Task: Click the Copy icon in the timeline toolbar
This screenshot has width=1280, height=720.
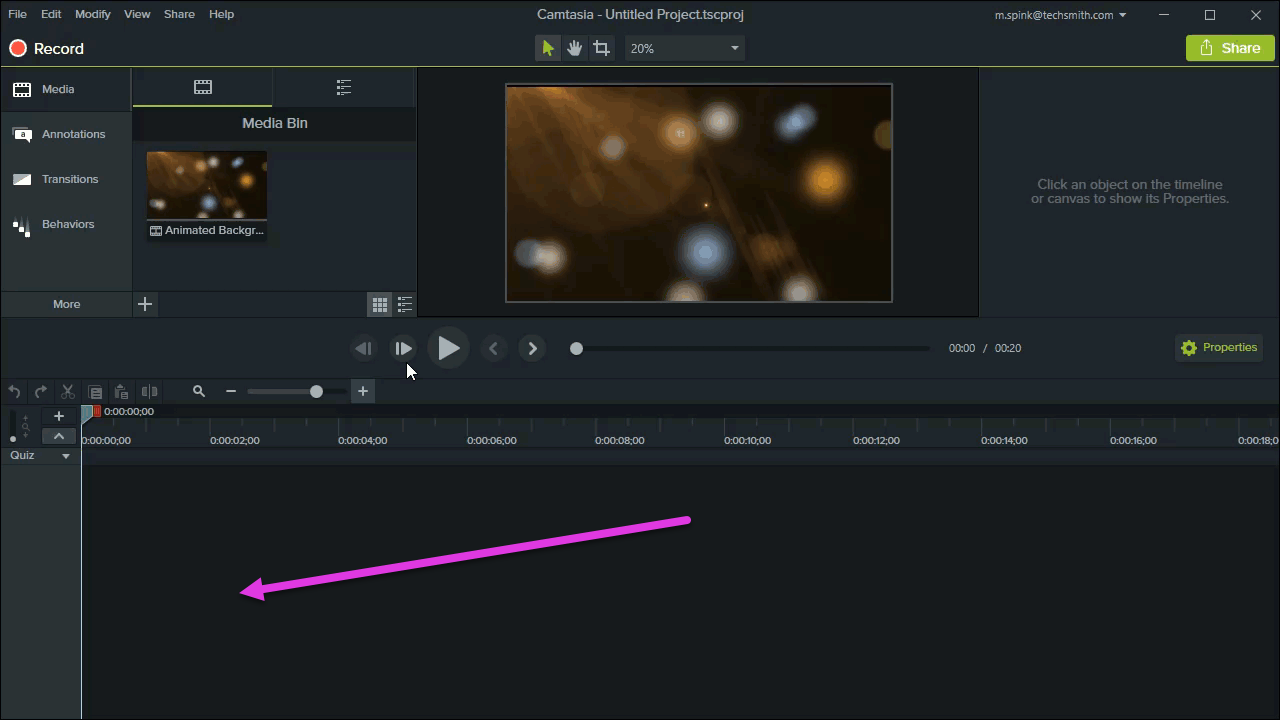Action: tap(95, 391)
